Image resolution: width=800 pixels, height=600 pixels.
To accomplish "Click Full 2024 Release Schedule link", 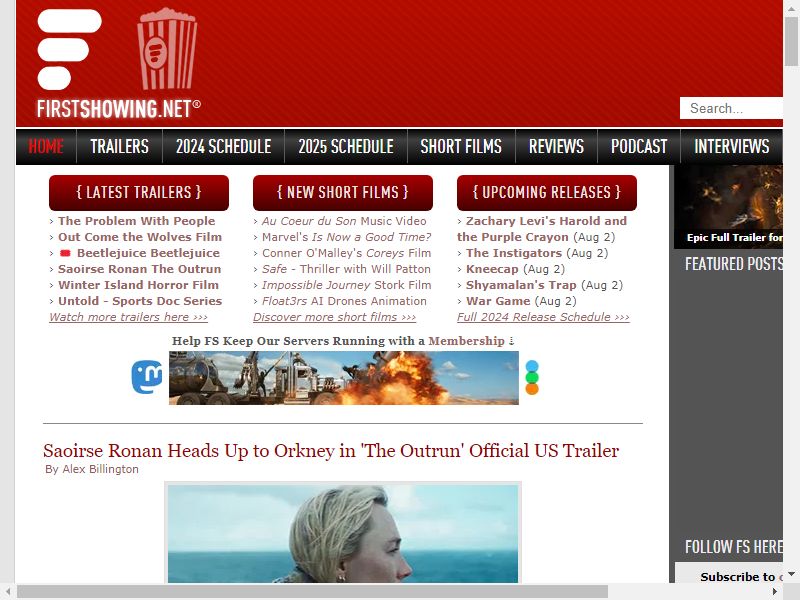I will [543, 317].
